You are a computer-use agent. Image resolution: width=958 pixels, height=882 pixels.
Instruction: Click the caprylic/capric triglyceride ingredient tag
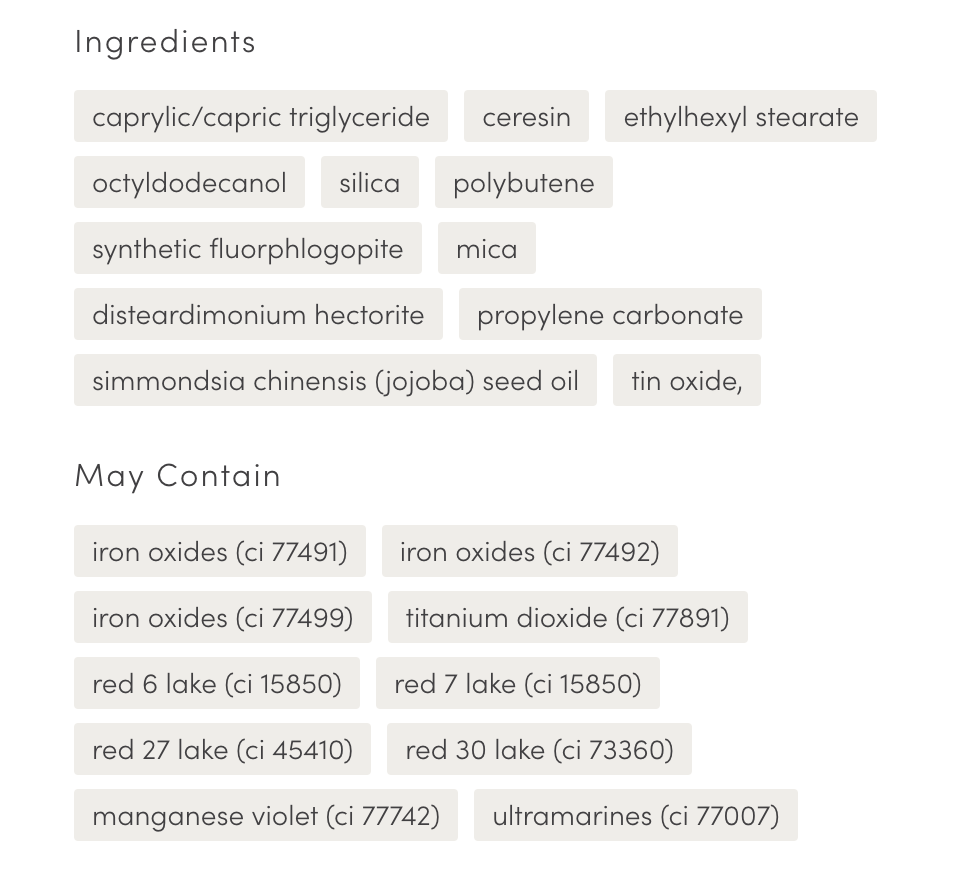[260, 116]
